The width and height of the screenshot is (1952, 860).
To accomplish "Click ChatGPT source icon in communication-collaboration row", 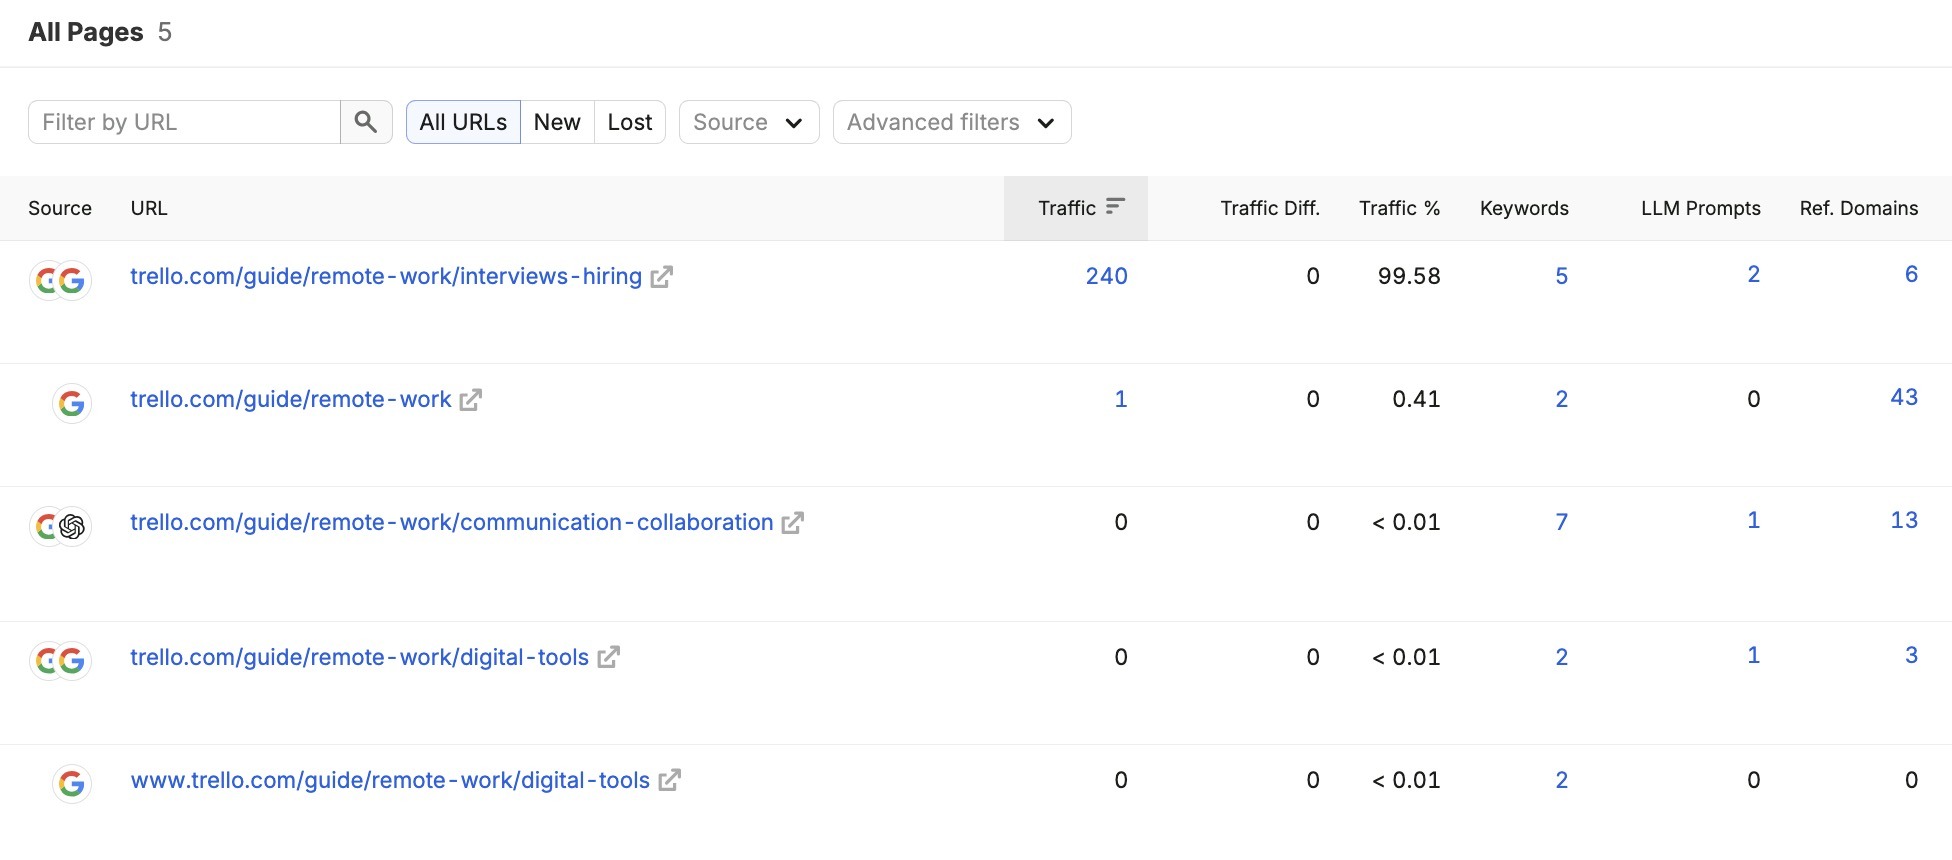I will tap(72, 526).
